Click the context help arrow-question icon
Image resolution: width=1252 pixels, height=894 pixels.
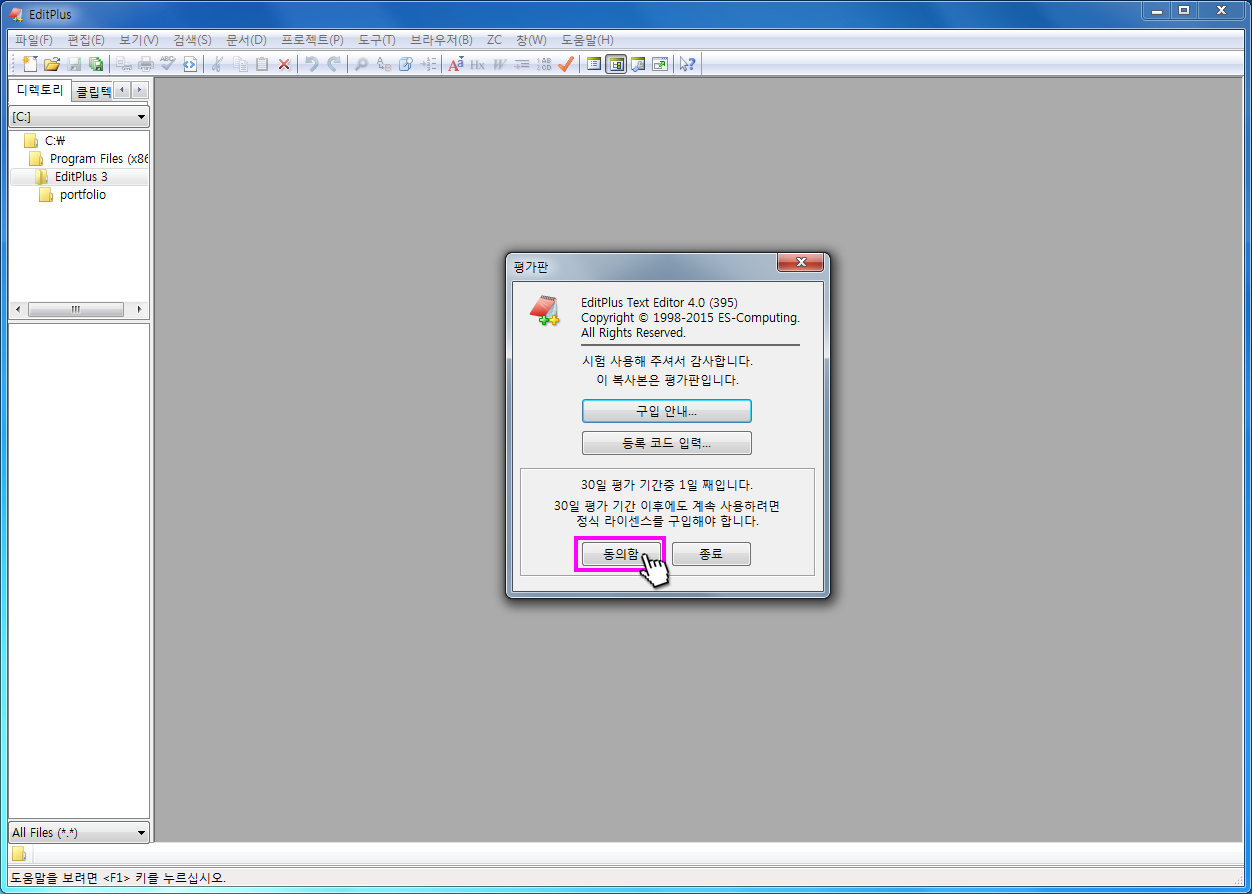pyautogui.click(x=687, y=64)
